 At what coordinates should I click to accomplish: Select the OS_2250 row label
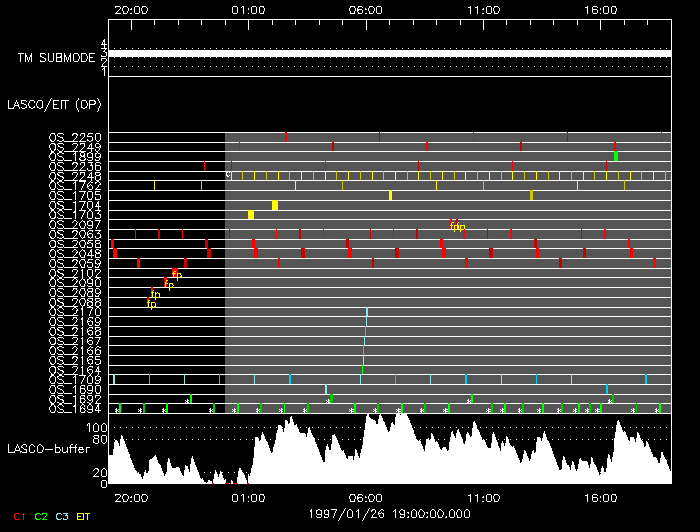[x=74, y=137]
